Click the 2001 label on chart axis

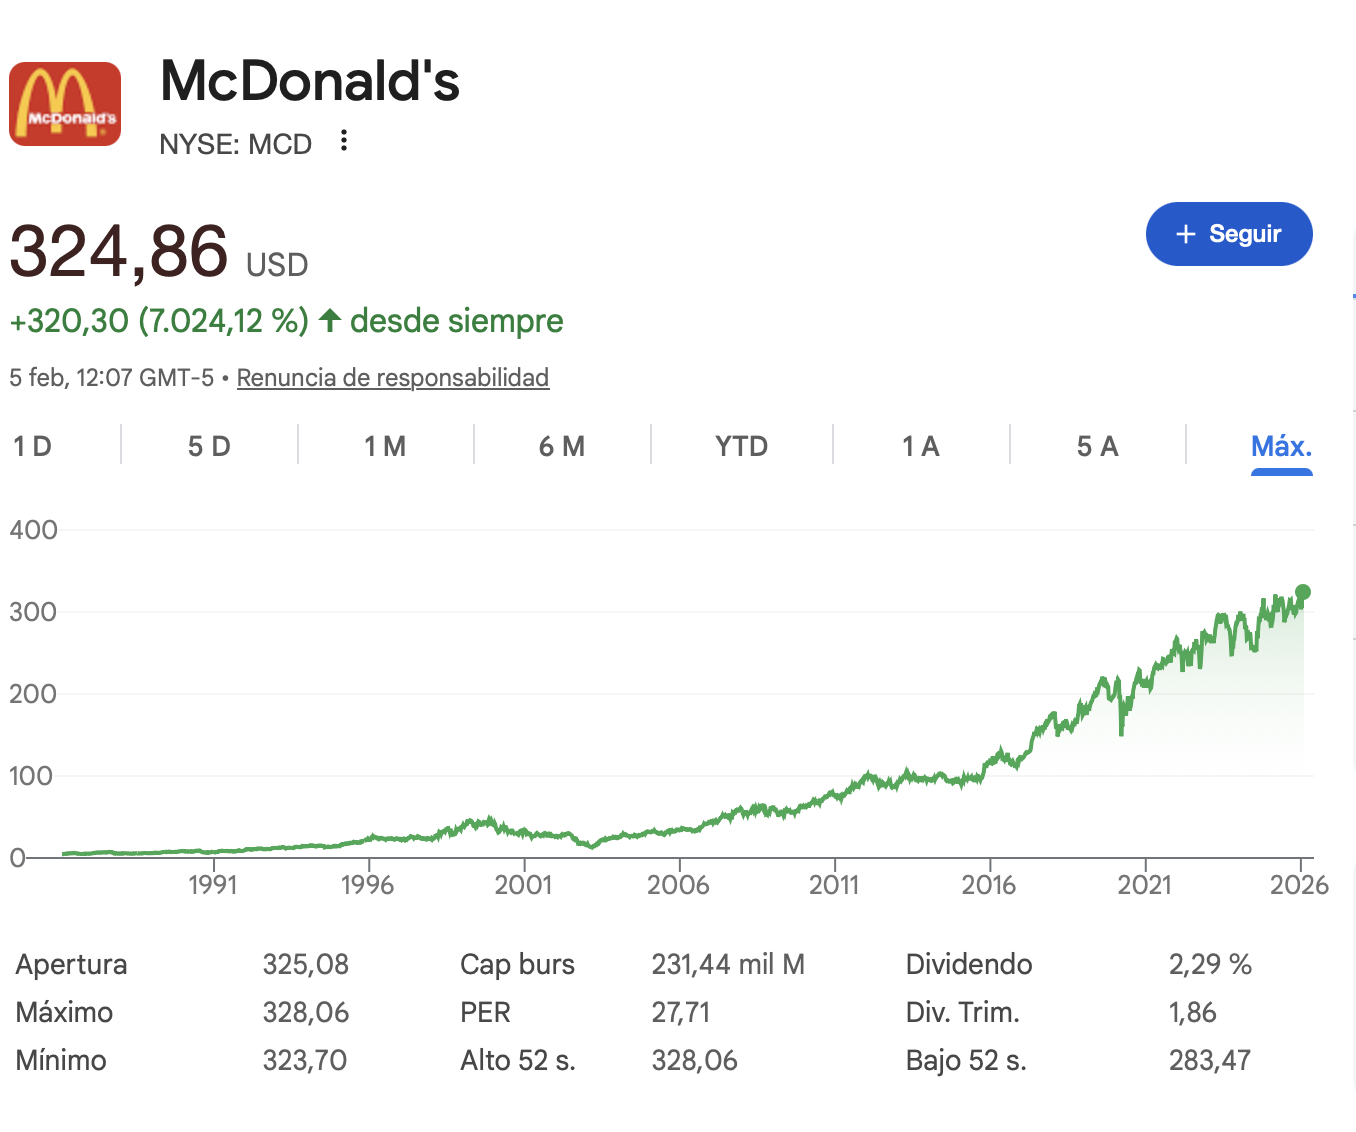[x=523, y=885]
